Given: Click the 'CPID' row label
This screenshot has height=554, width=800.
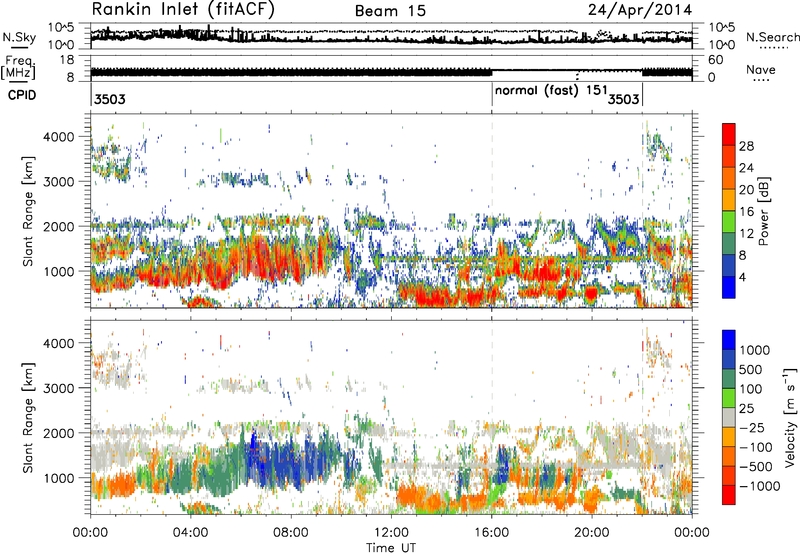Looking at the screenshot, I should coord(22,95).
